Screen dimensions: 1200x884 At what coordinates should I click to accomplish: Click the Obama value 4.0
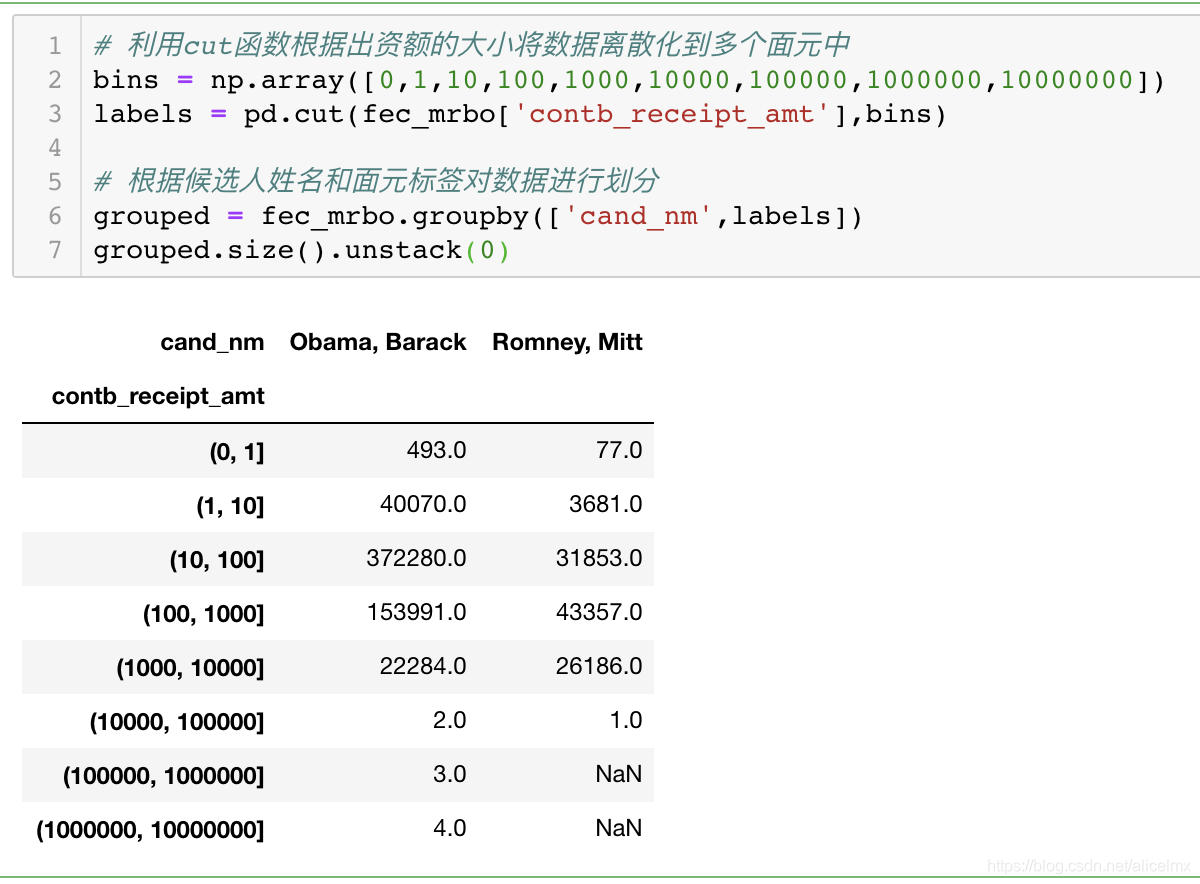(449, 829)
